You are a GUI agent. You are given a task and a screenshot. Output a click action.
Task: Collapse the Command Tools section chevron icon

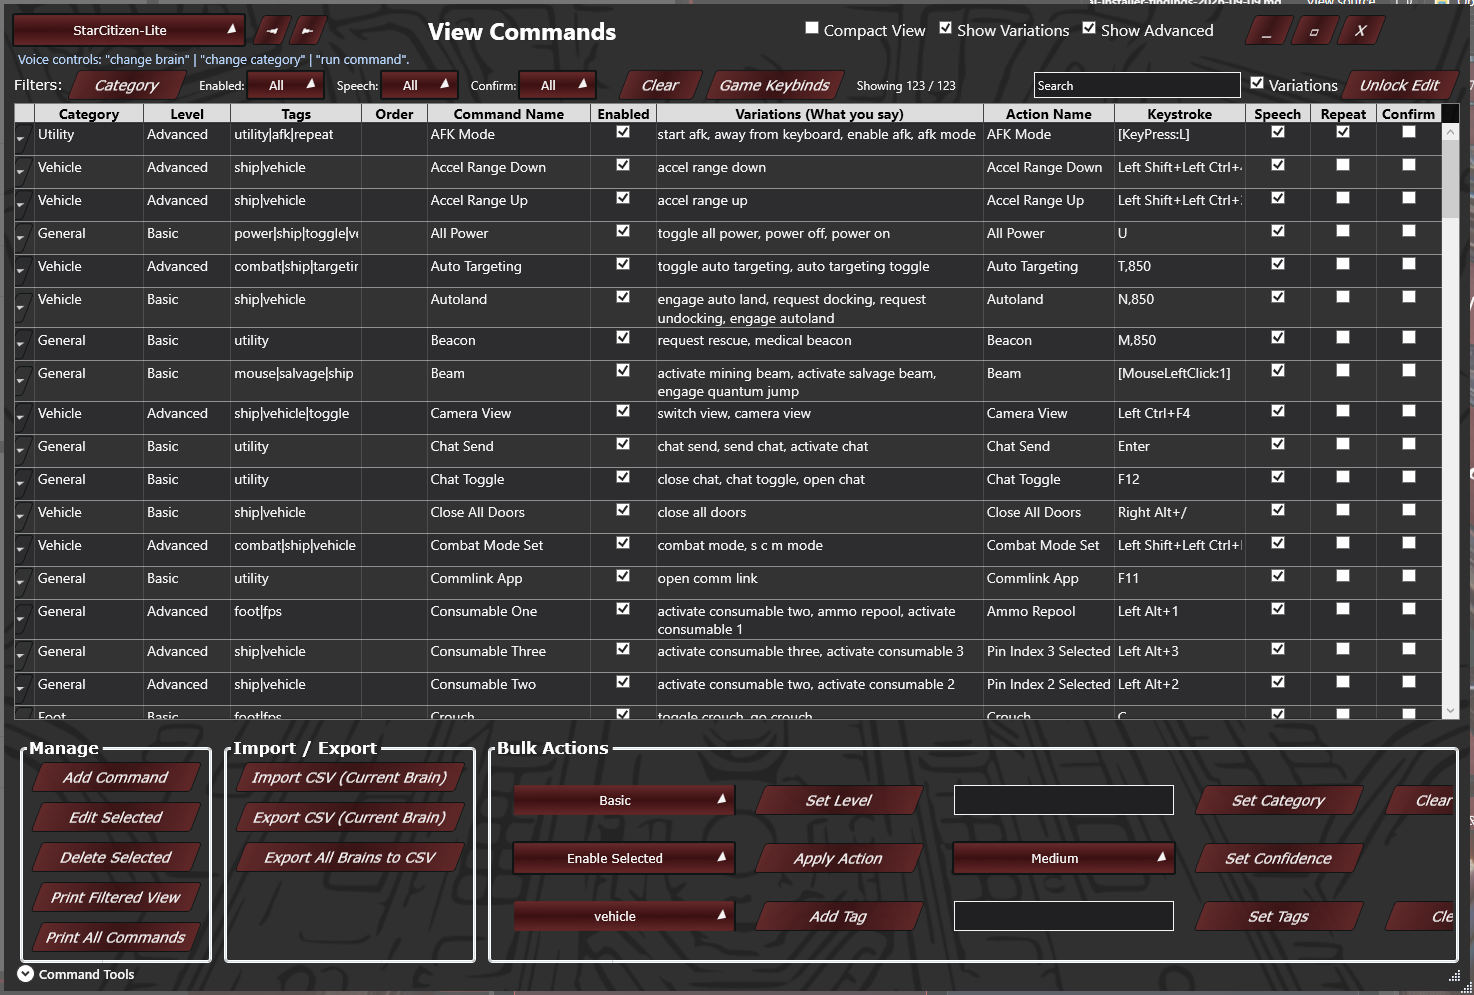26,974
